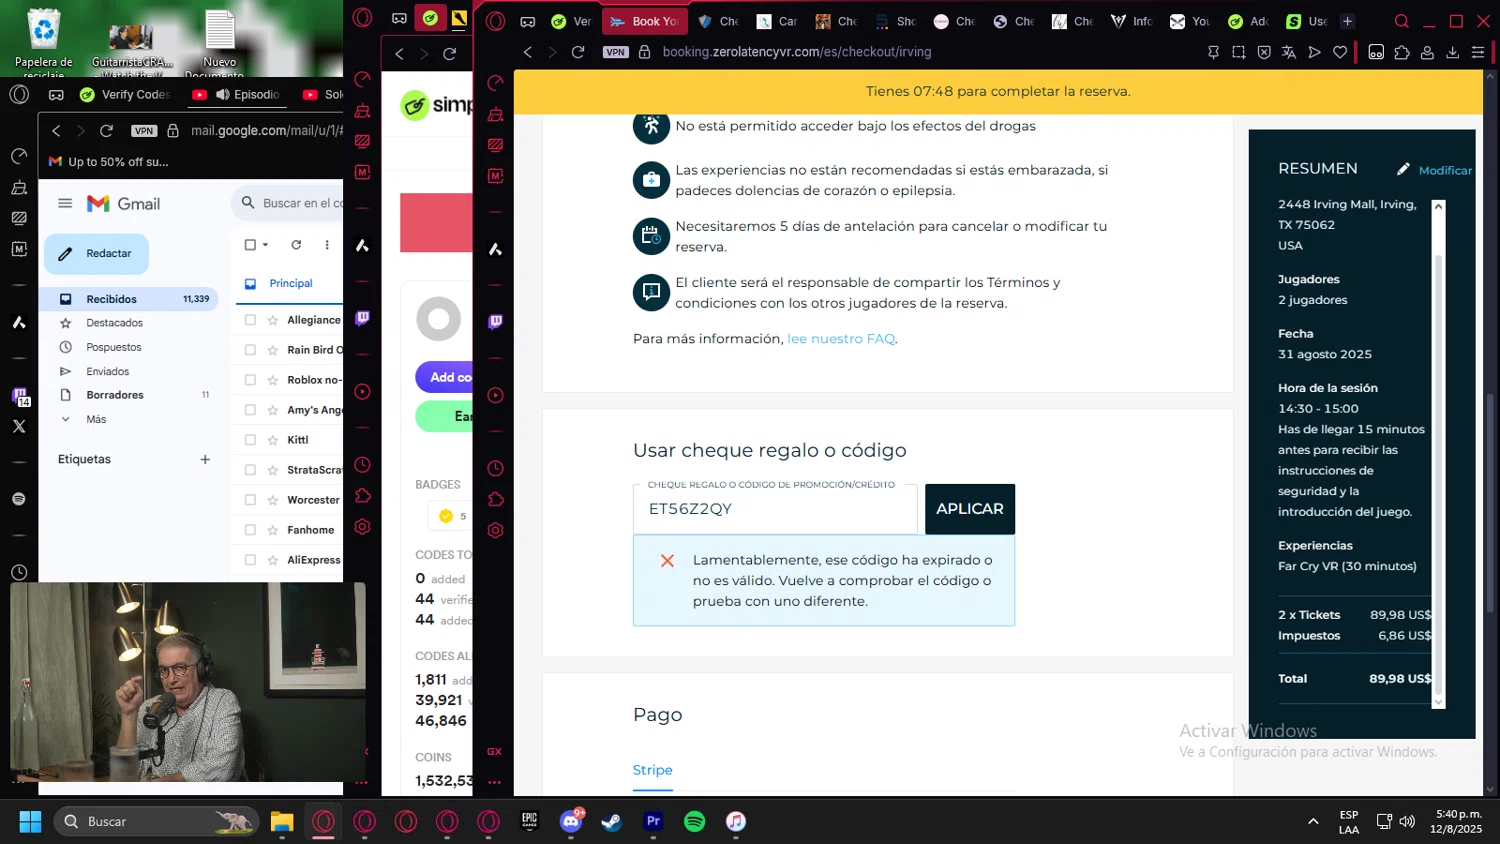Click the checkout page address bar URL
The height and width of the screenshot is (844, 1500).
click(x=796, y=52)
